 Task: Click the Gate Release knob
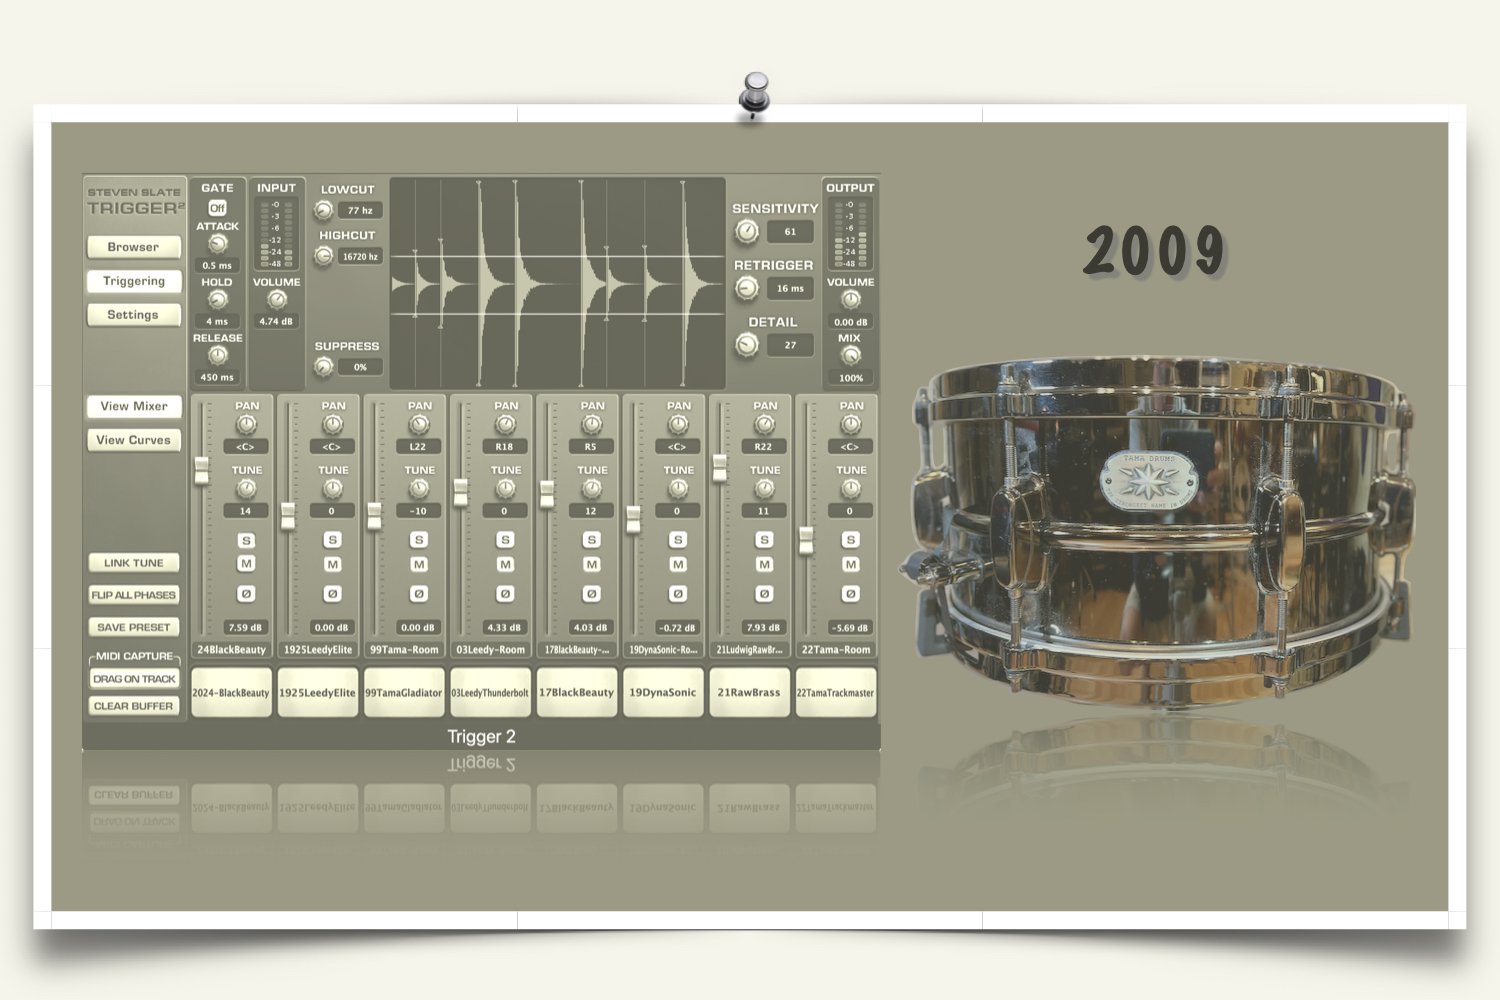(217, 356)
